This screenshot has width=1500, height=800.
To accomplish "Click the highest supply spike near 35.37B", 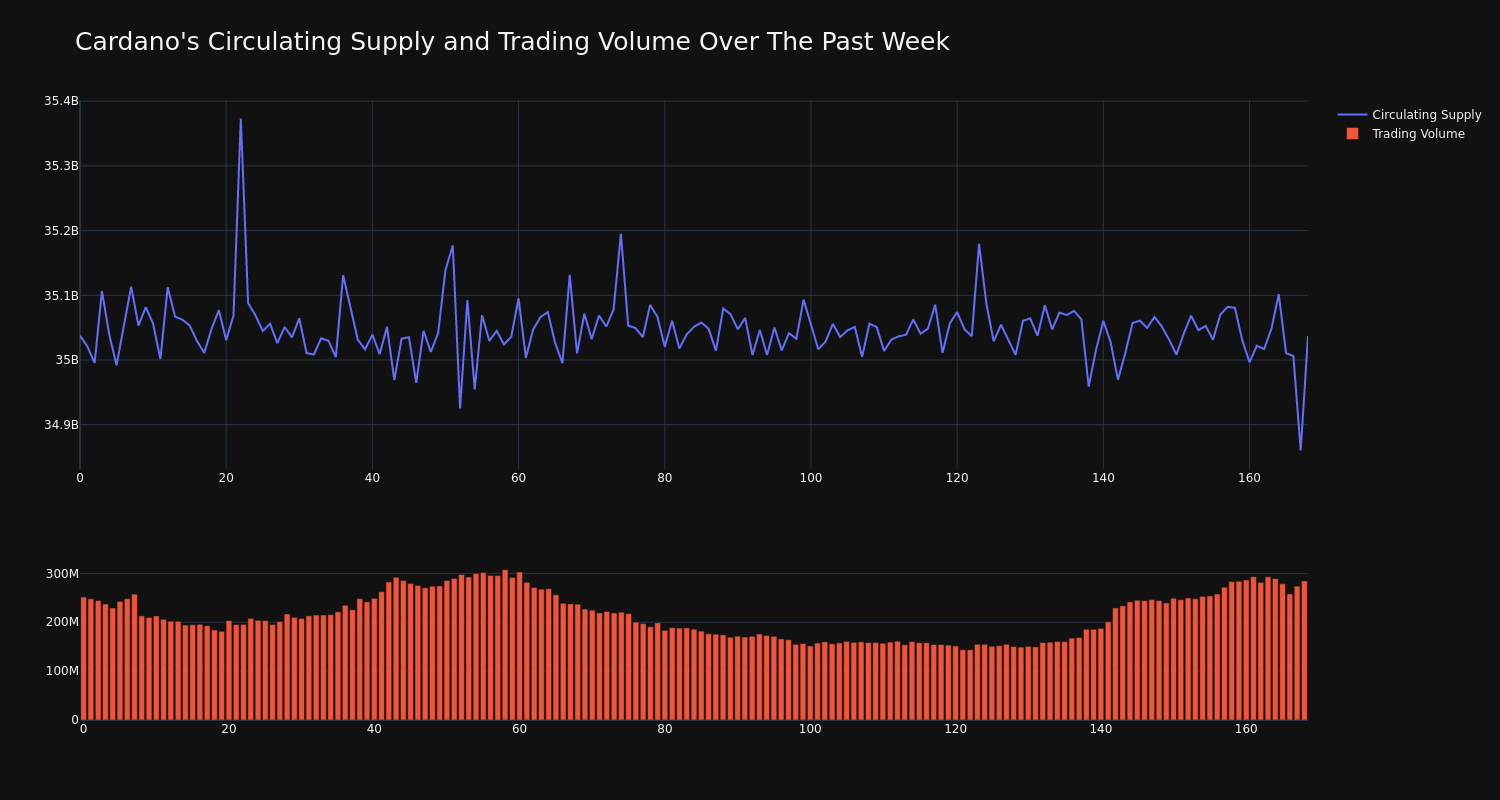I will [240, 120].
